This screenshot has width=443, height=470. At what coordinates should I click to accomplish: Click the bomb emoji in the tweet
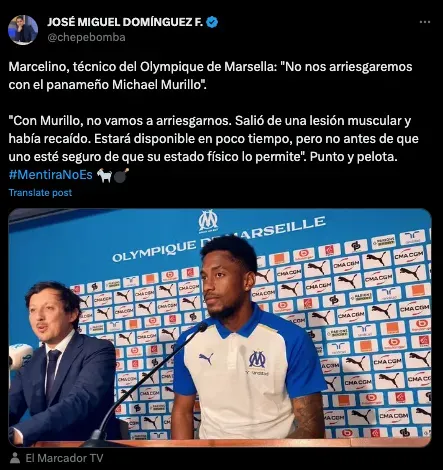click(121, 175)
